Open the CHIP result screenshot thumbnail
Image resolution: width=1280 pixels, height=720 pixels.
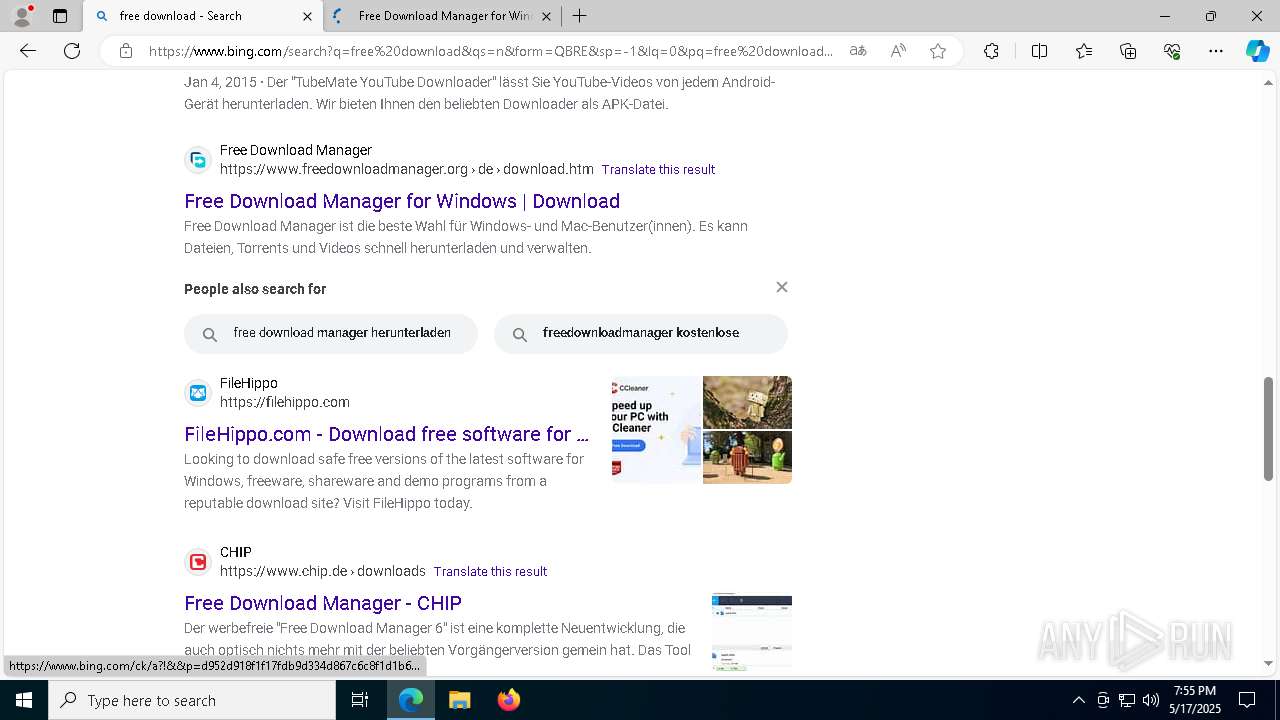(752, 632)
